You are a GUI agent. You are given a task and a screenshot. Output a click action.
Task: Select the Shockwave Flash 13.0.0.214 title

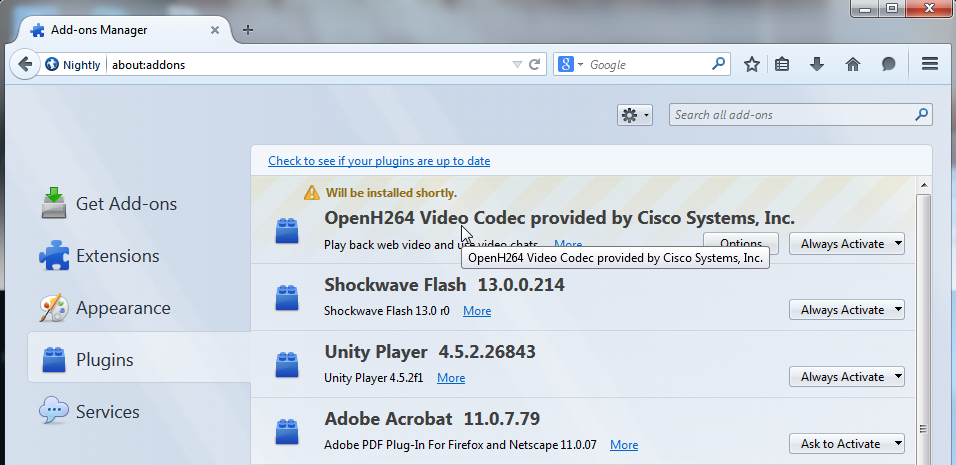tap(444, 285)
